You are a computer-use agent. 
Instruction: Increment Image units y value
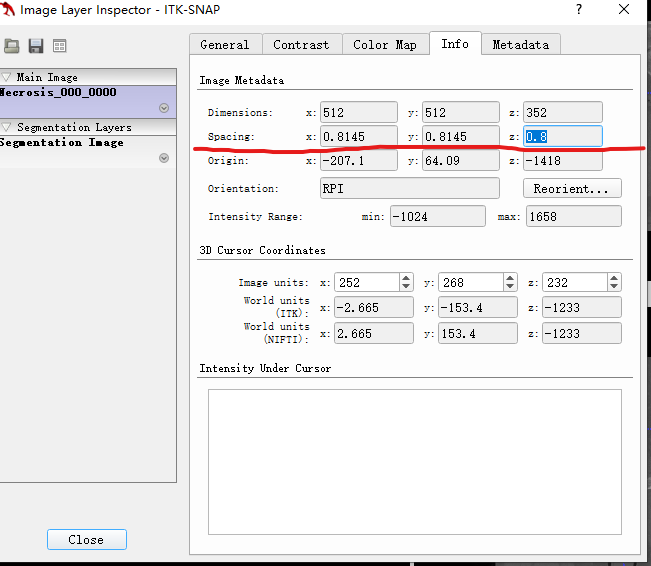[x=510, y=278]
